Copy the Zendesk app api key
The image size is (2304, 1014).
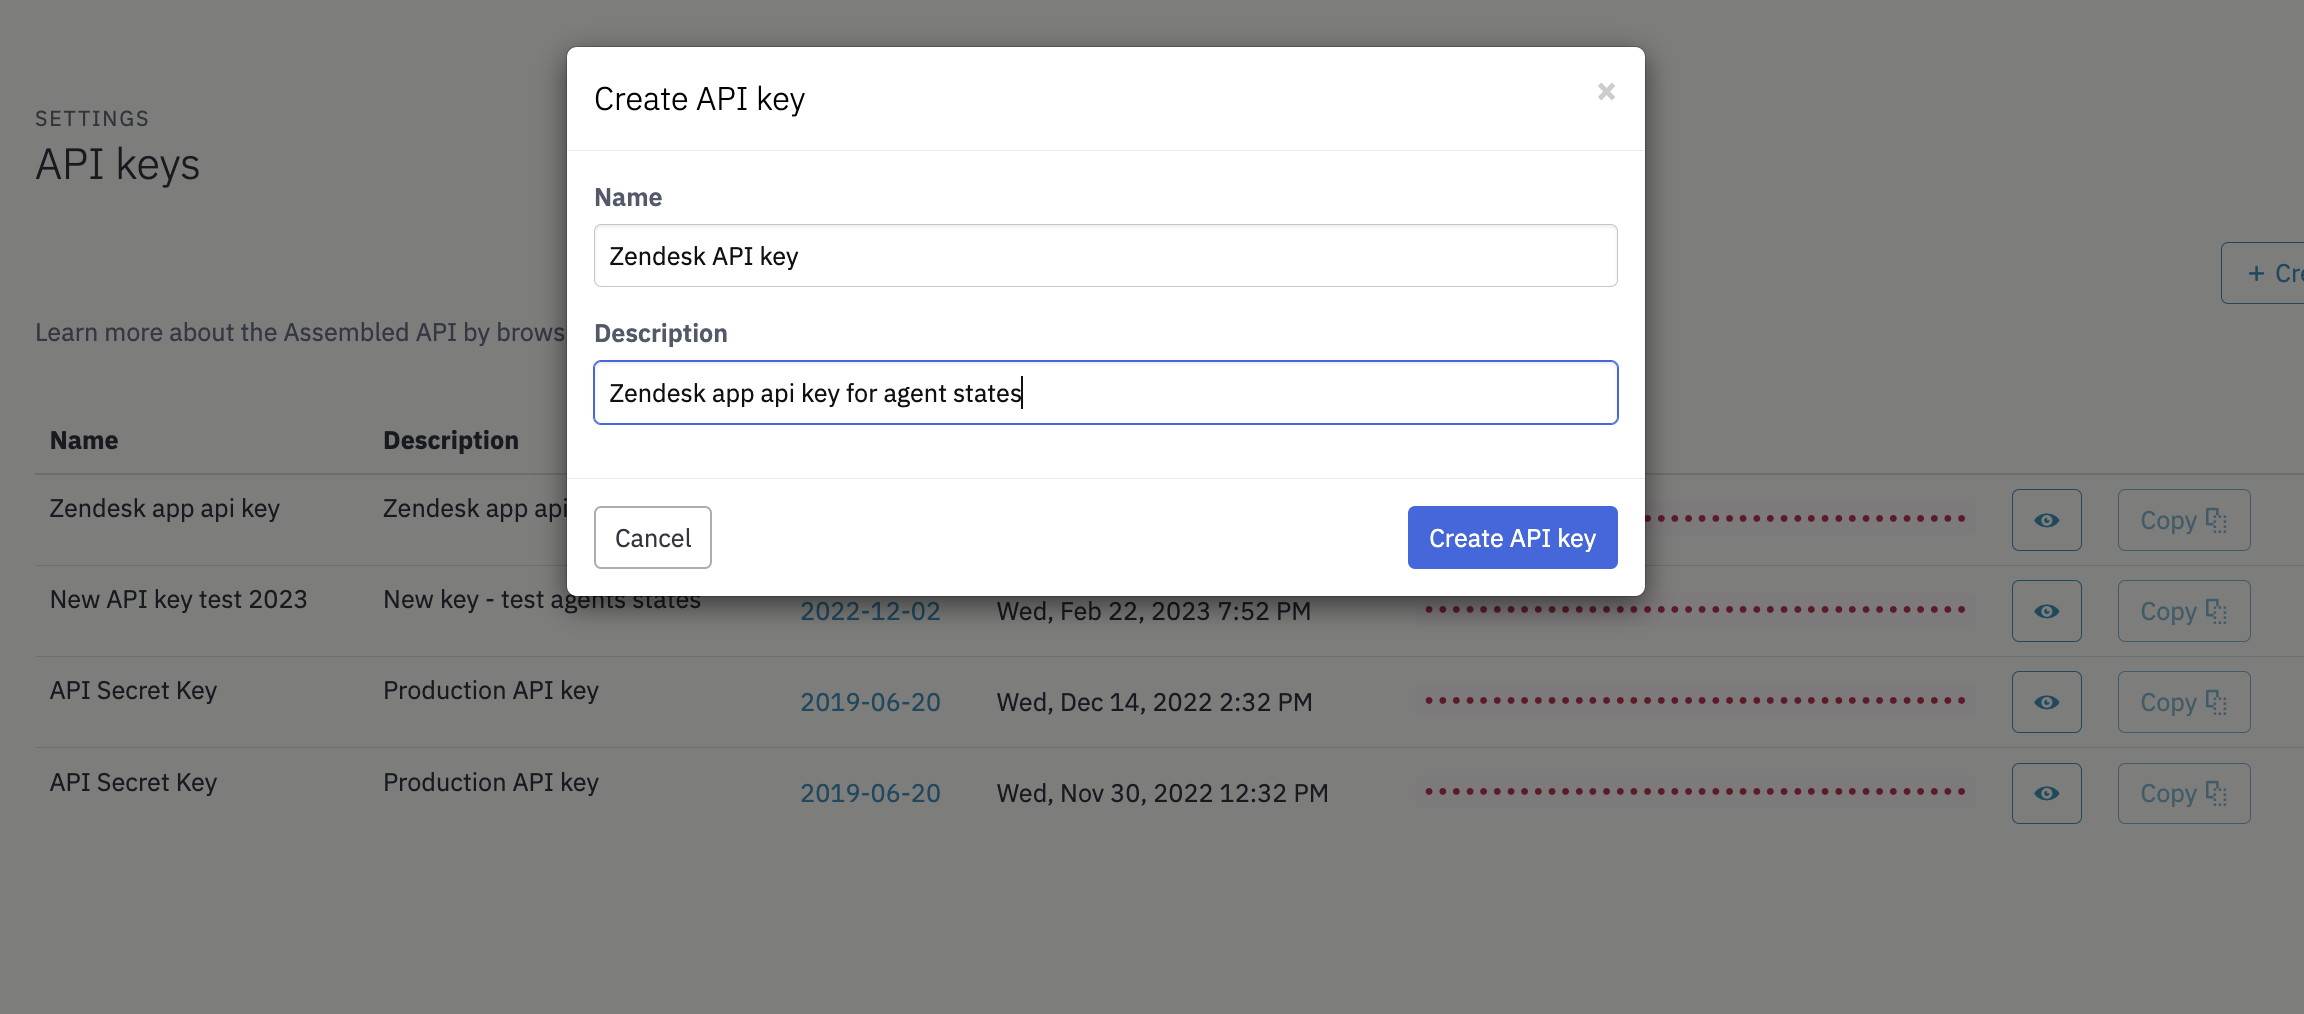coord(2184,520)
